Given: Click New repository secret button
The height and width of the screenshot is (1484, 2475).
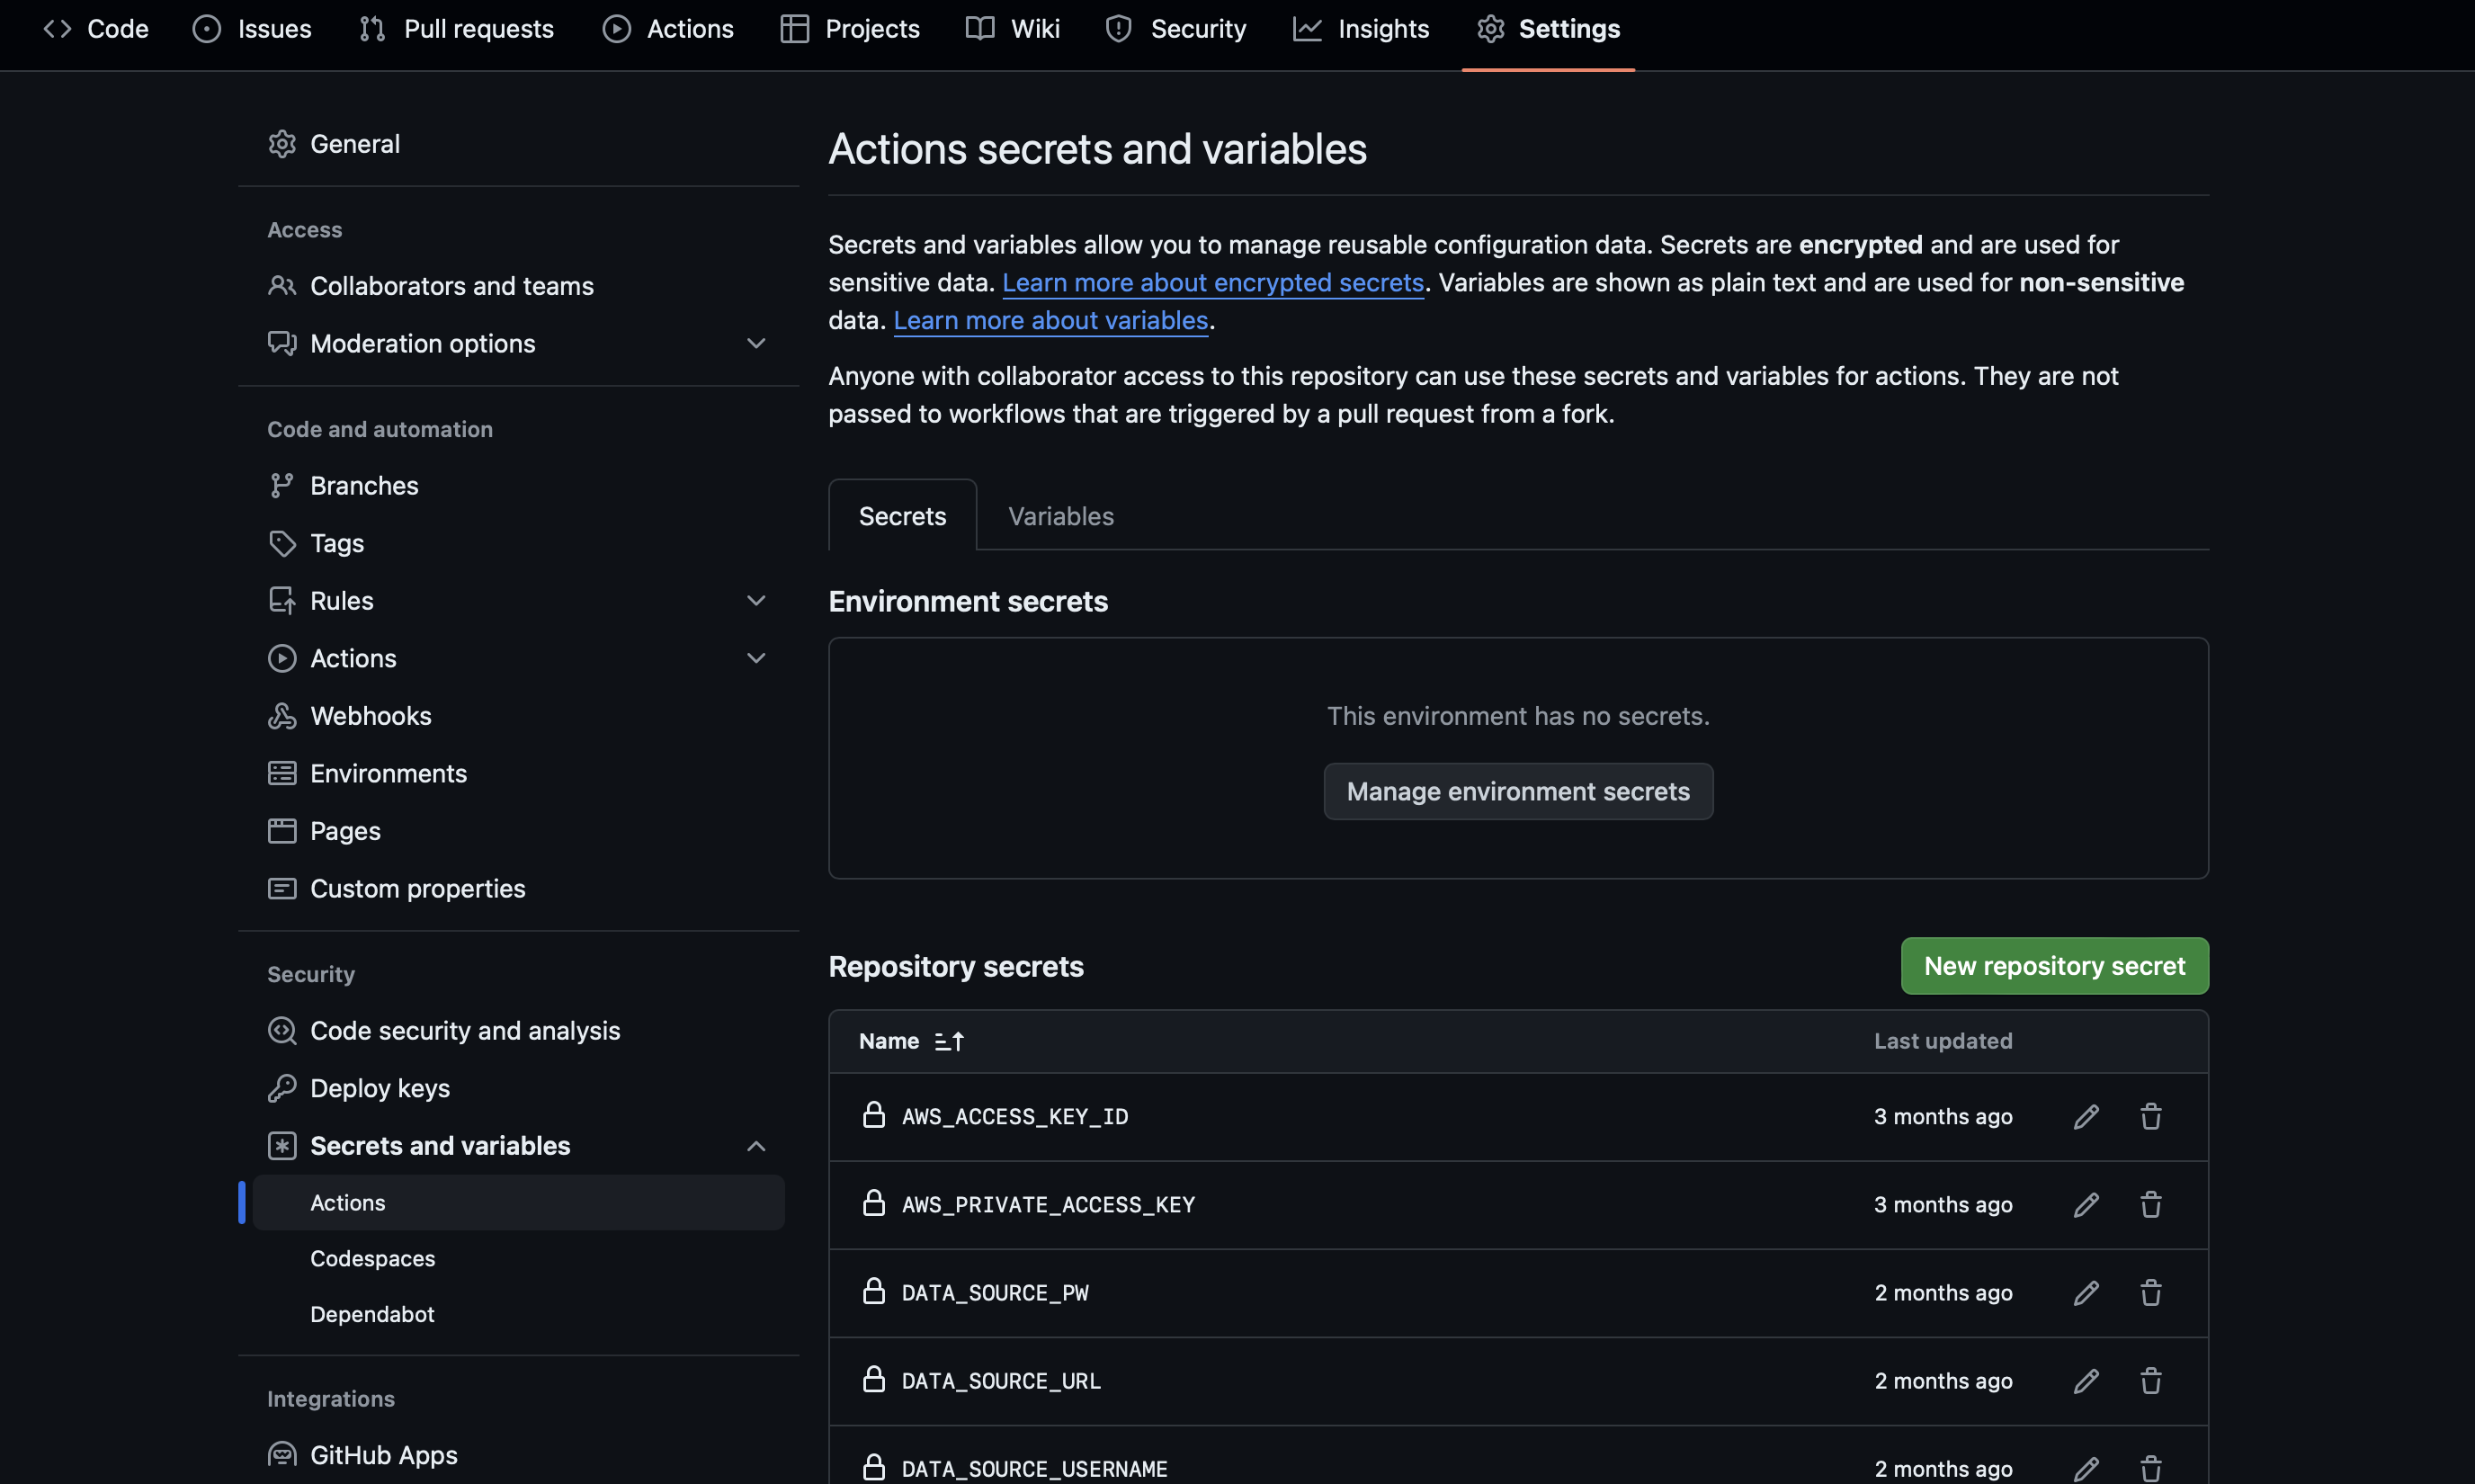Looking at the screenshot, I should [2054, 966].
